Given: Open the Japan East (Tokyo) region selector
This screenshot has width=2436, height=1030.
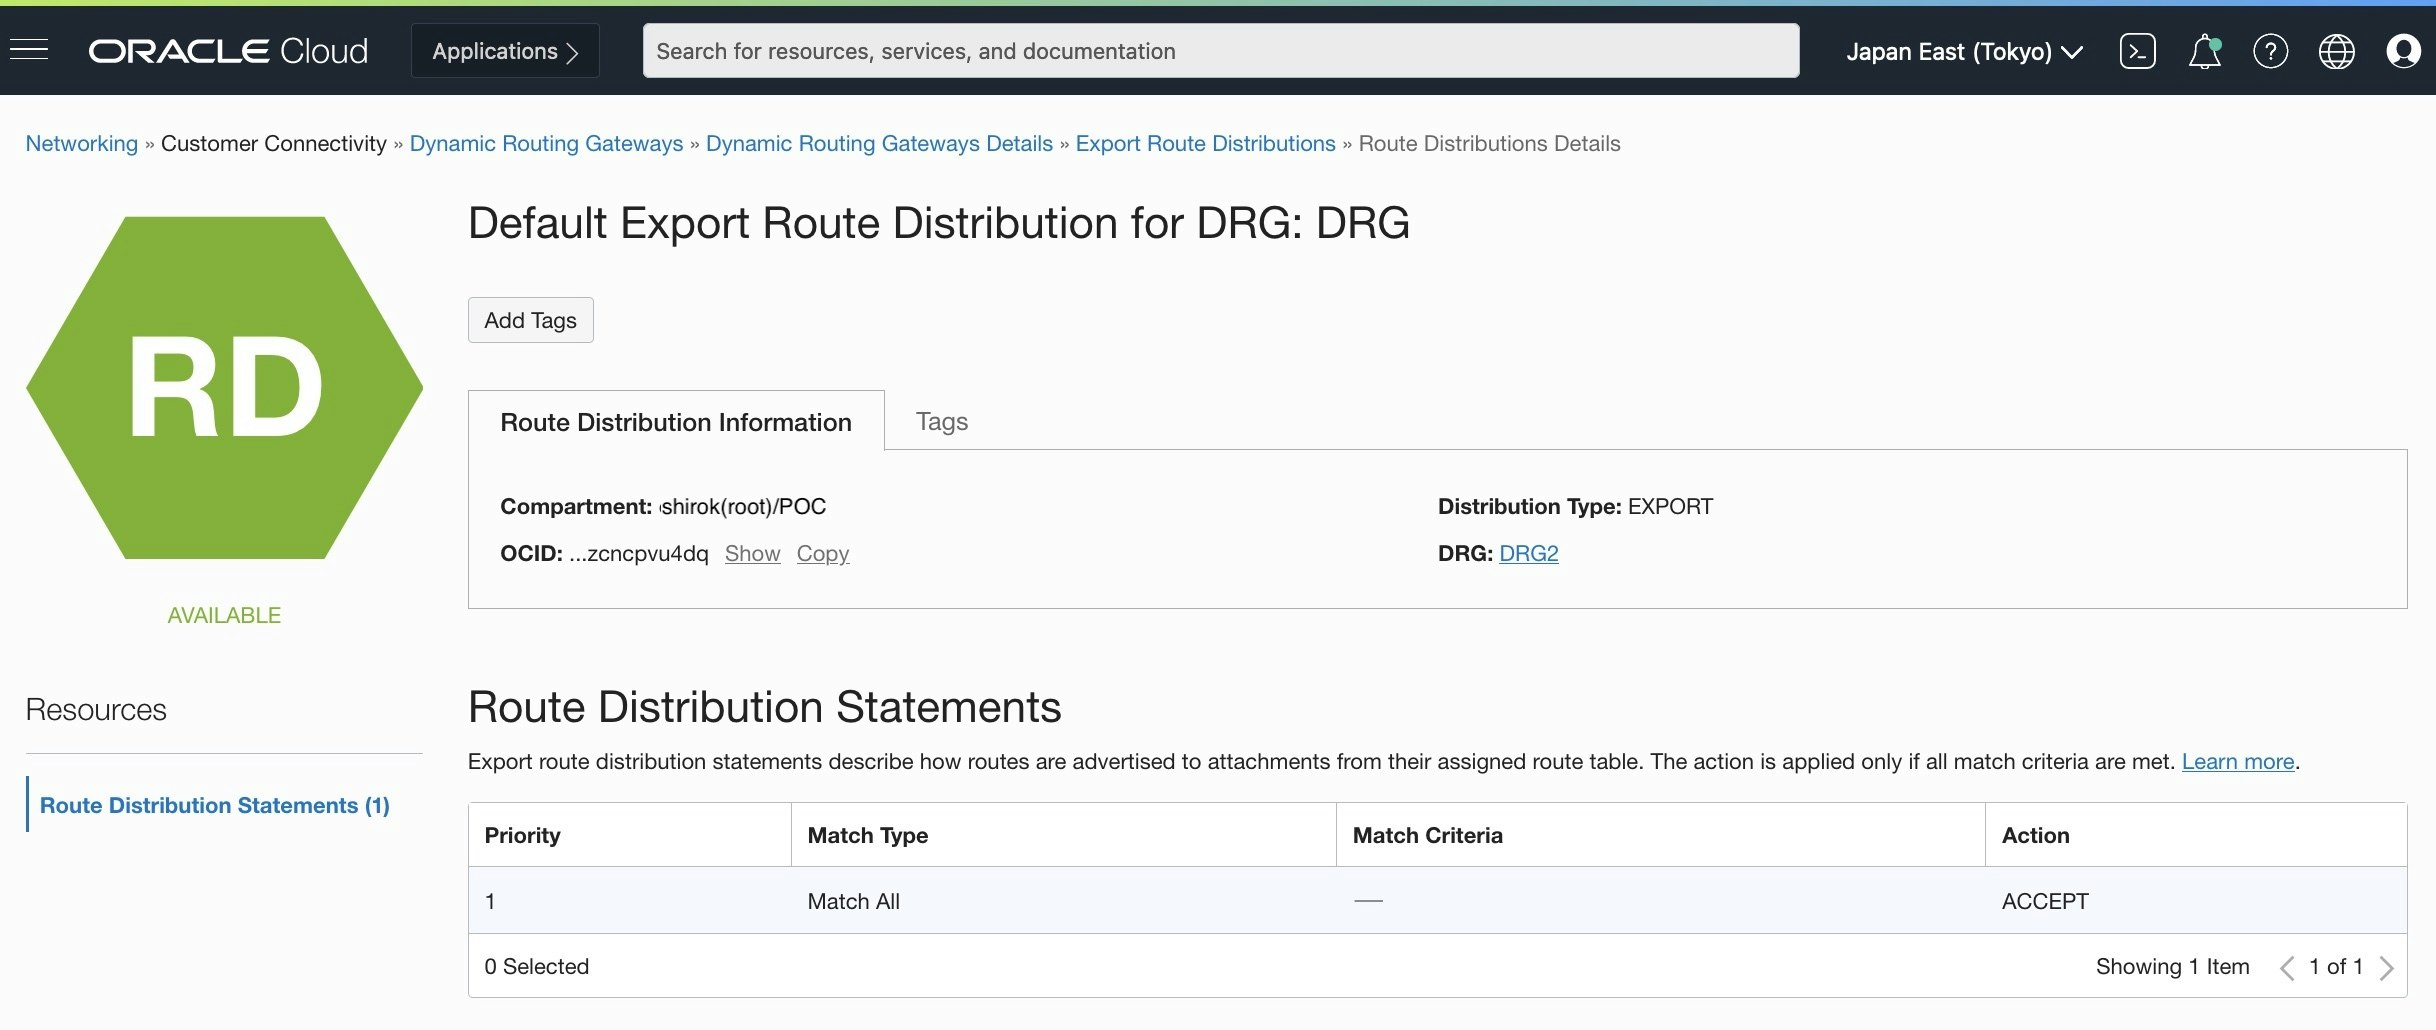Looking at the screenshot, I should pos(1964,51).
